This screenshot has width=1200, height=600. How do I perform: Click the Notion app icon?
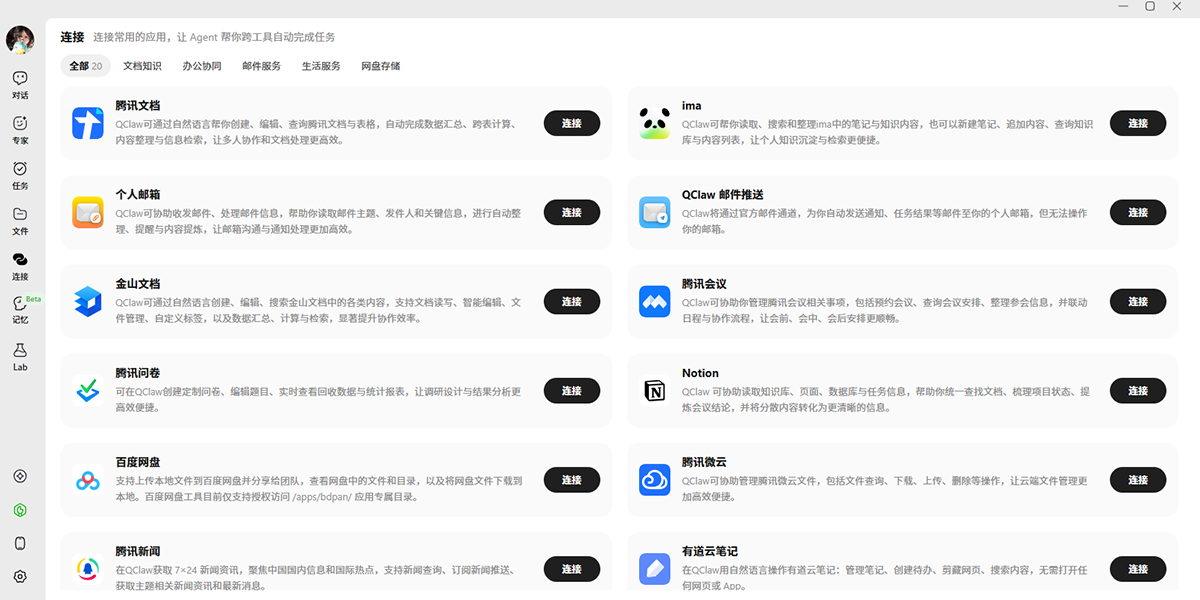(655, 390)
